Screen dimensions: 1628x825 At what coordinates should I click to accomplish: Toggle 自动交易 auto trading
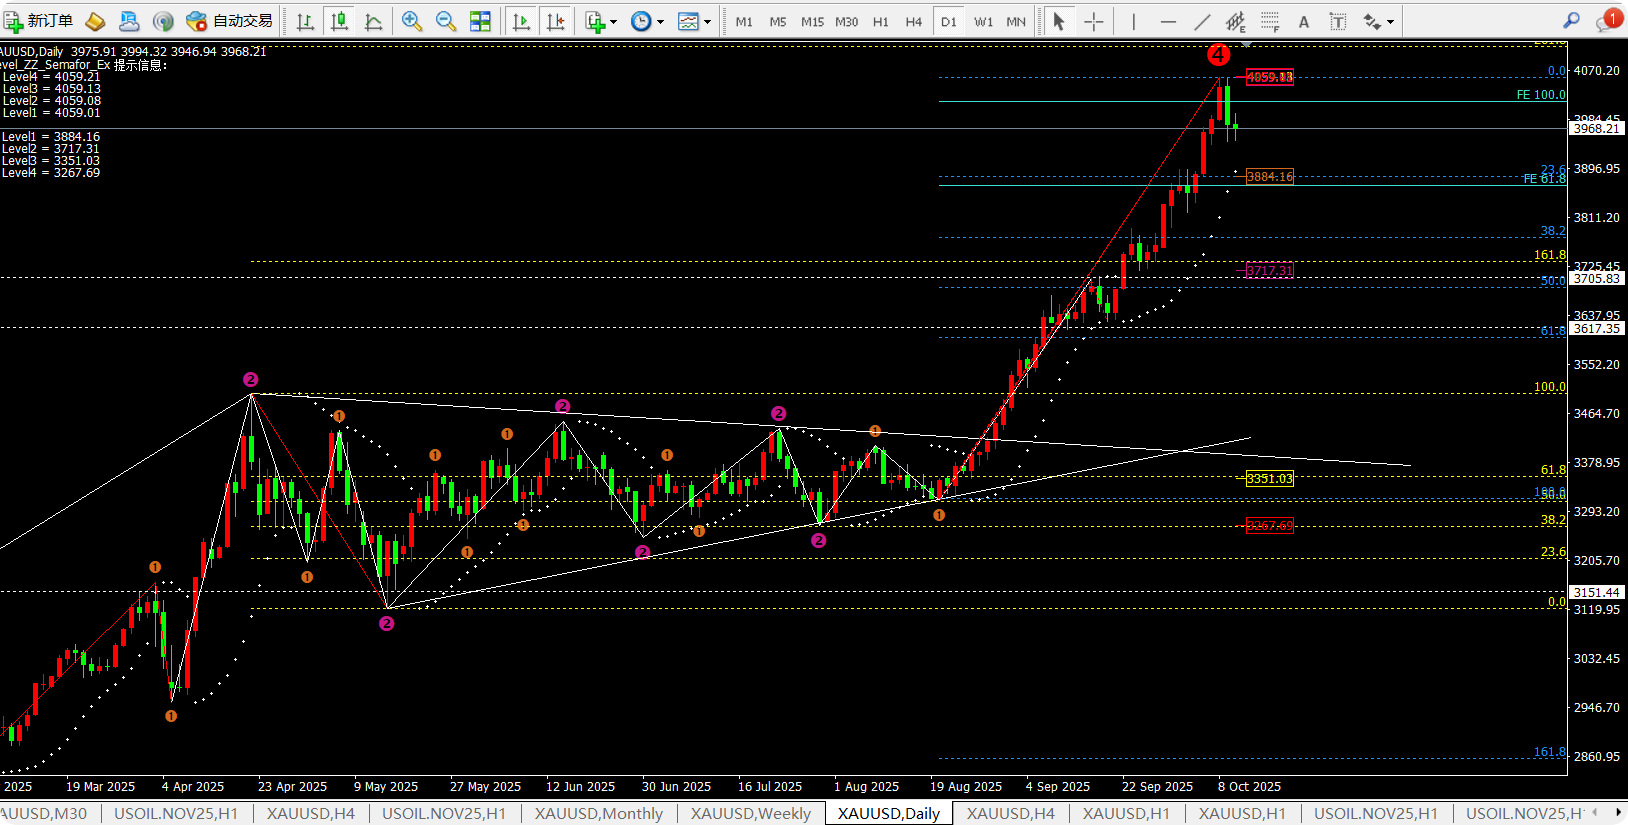point(229,21)
